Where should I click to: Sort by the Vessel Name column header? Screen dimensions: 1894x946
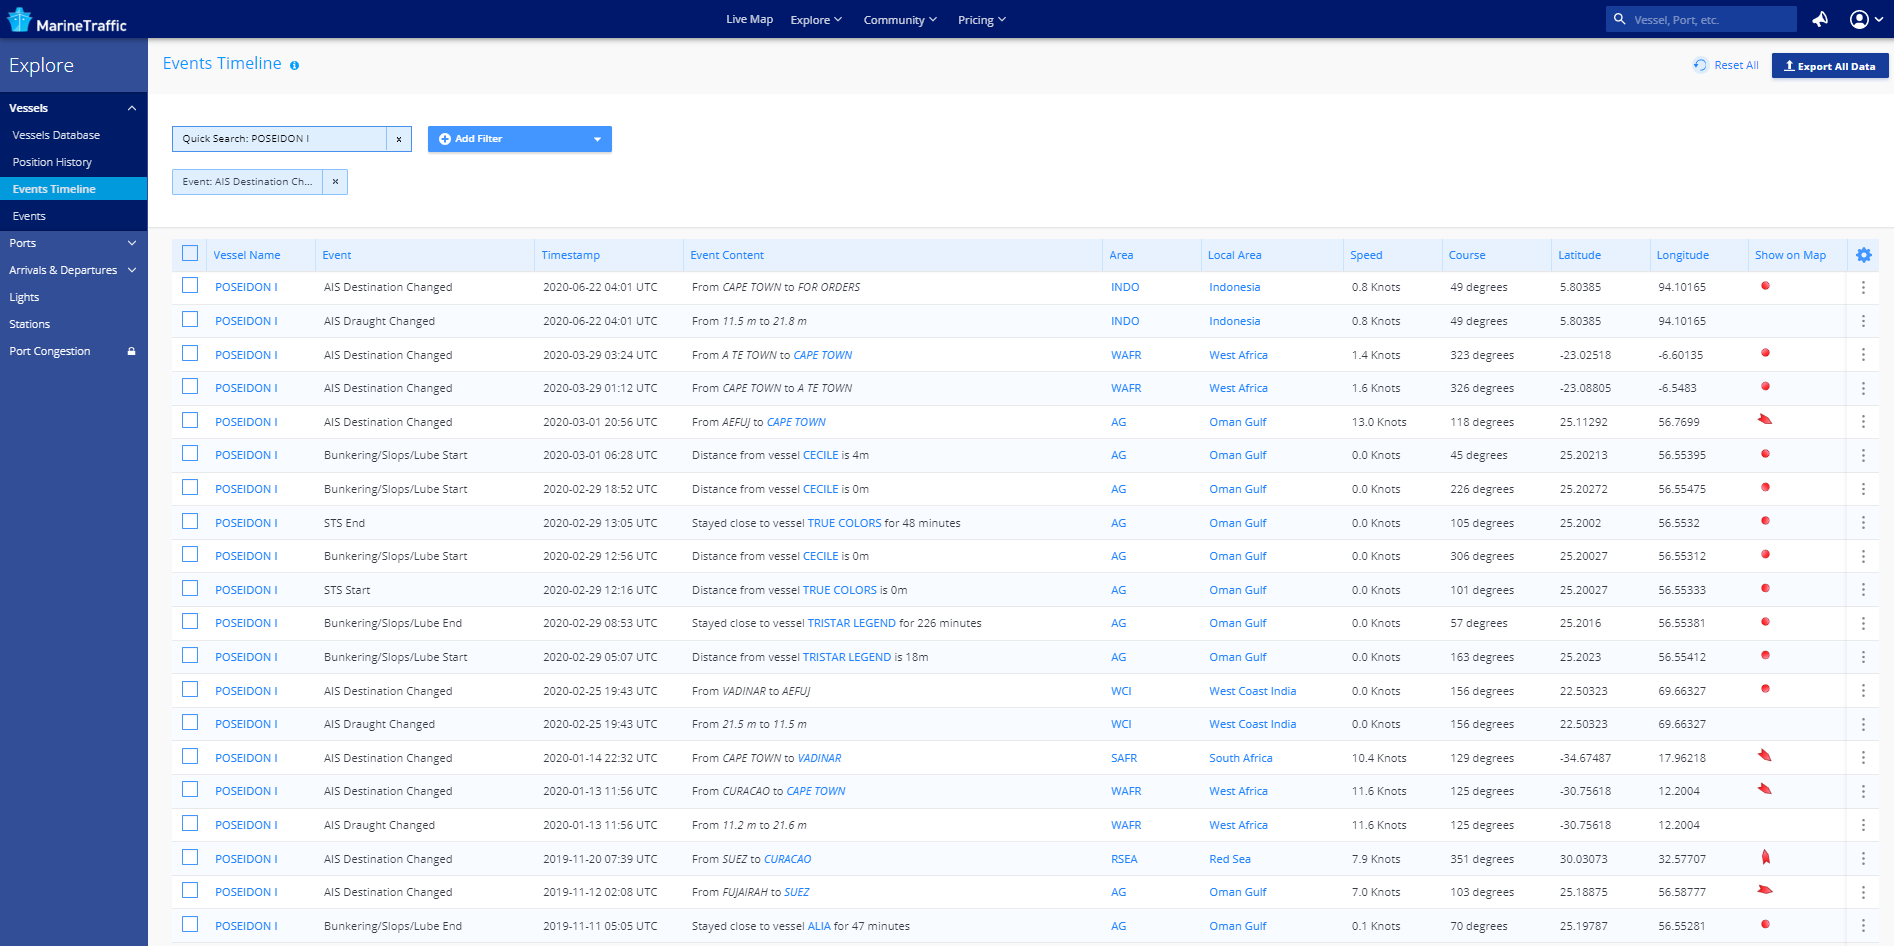[x=246, y=255]
